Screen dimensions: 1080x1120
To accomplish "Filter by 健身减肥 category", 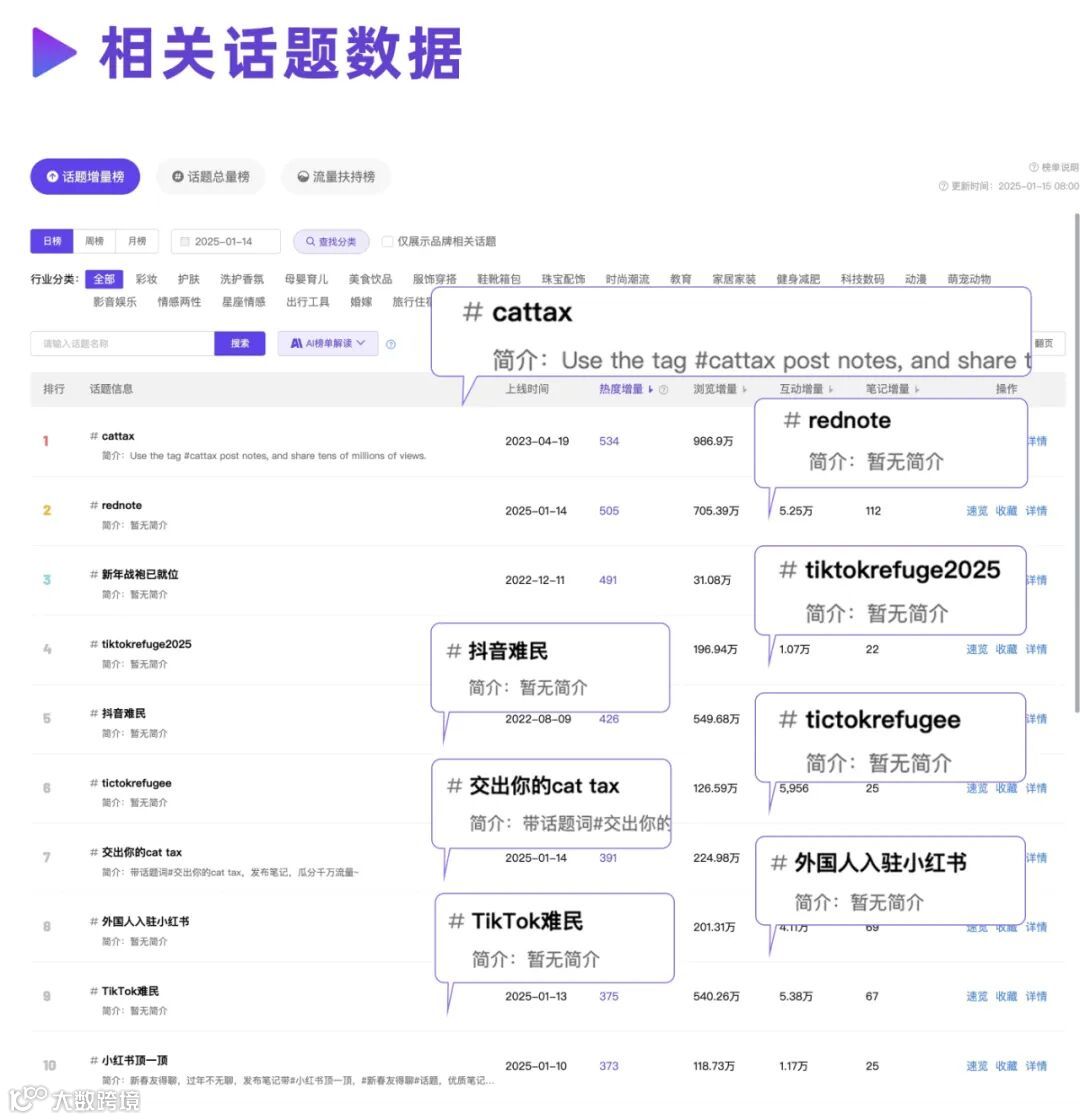I will tap(798, 279).
